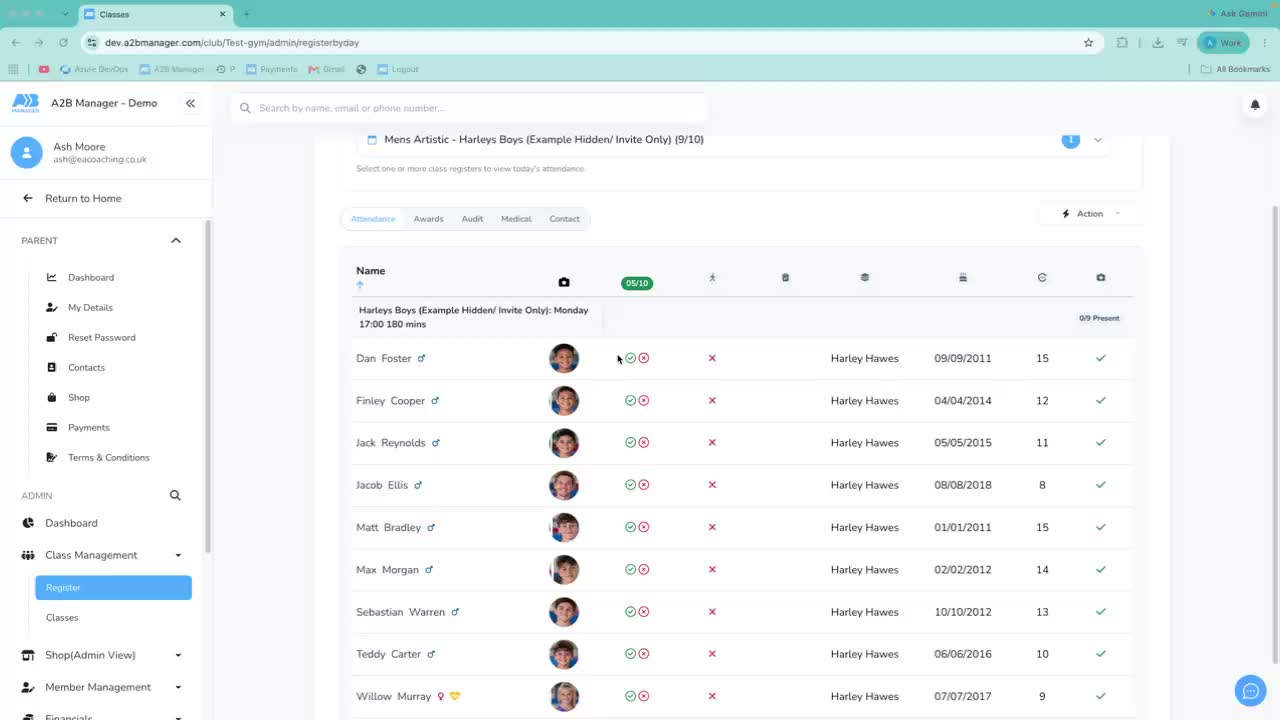This screenshot has width=1280, height=720.
Task: Click the camera icon in the Name header
Action: click(x=564, y=283)
